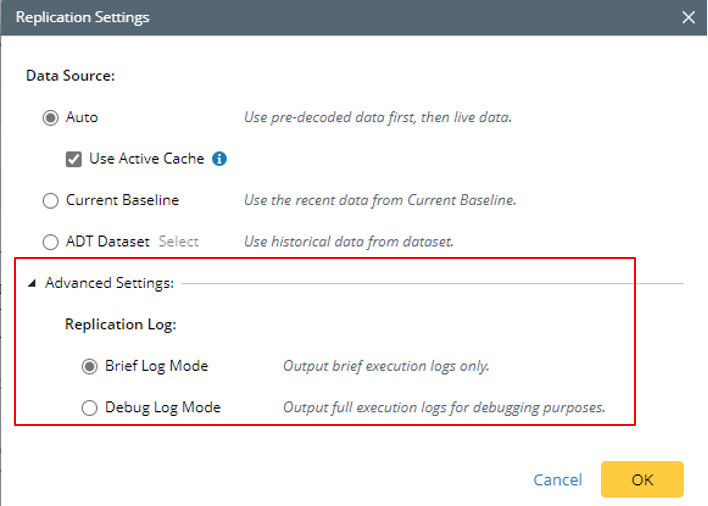Enable the Brief Log Mode radio button

coord(90,366)
